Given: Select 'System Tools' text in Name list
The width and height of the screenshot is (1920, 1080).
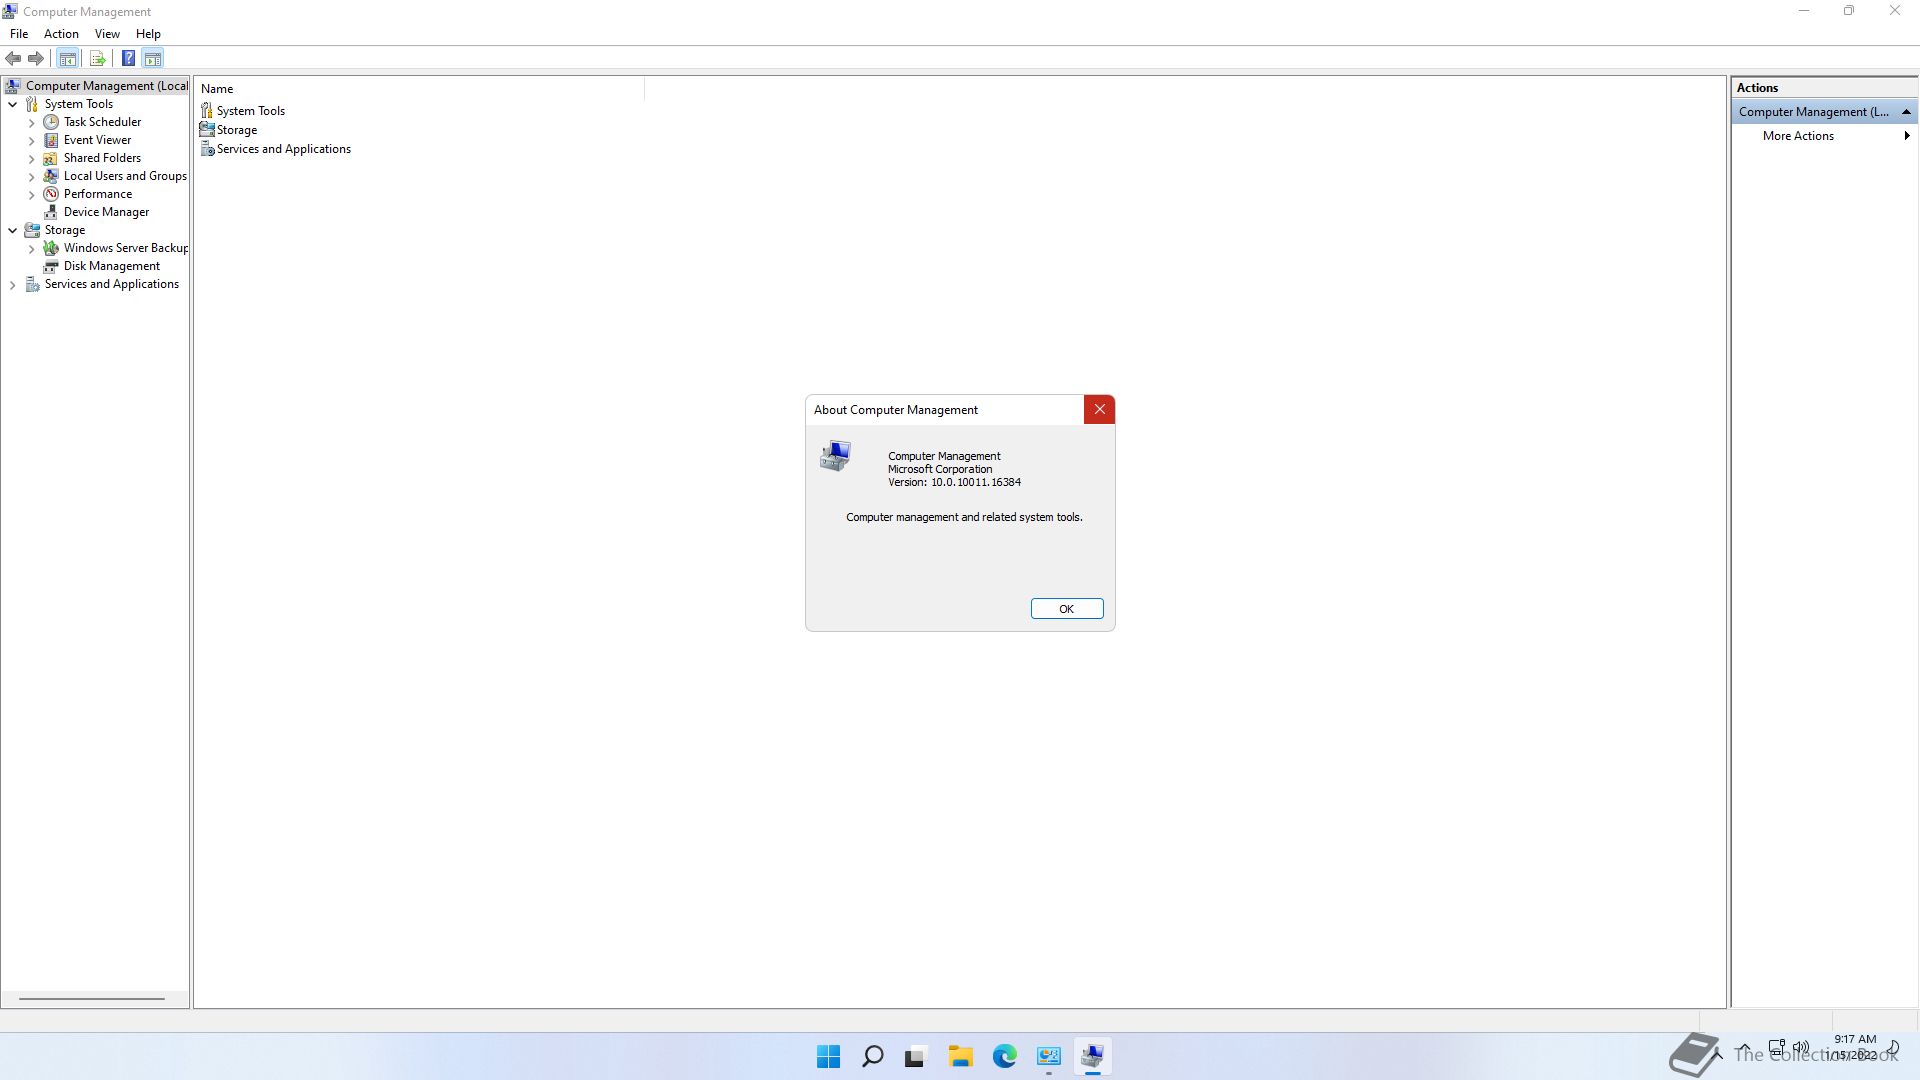Looking at the screenshot, I should (x=251, y=111).
